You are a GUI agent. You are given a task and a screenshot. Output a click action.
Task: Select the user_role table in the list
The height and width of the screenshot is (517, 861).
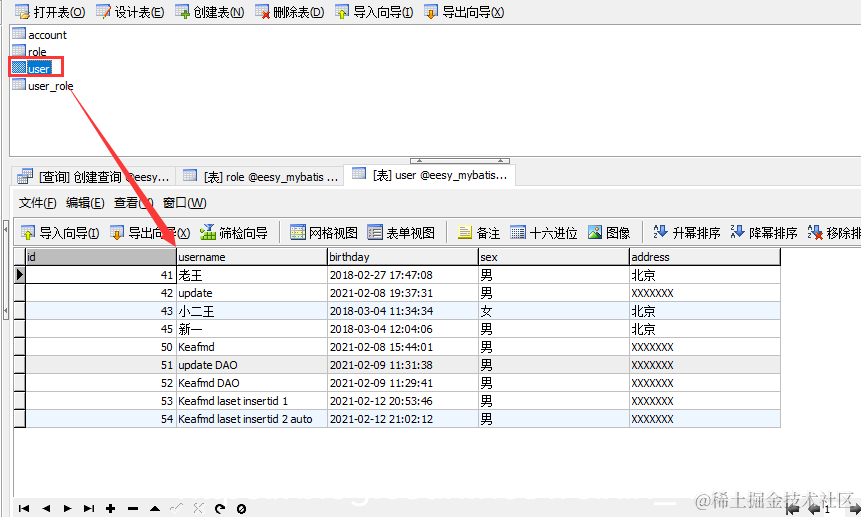click(x=43, y=86)
